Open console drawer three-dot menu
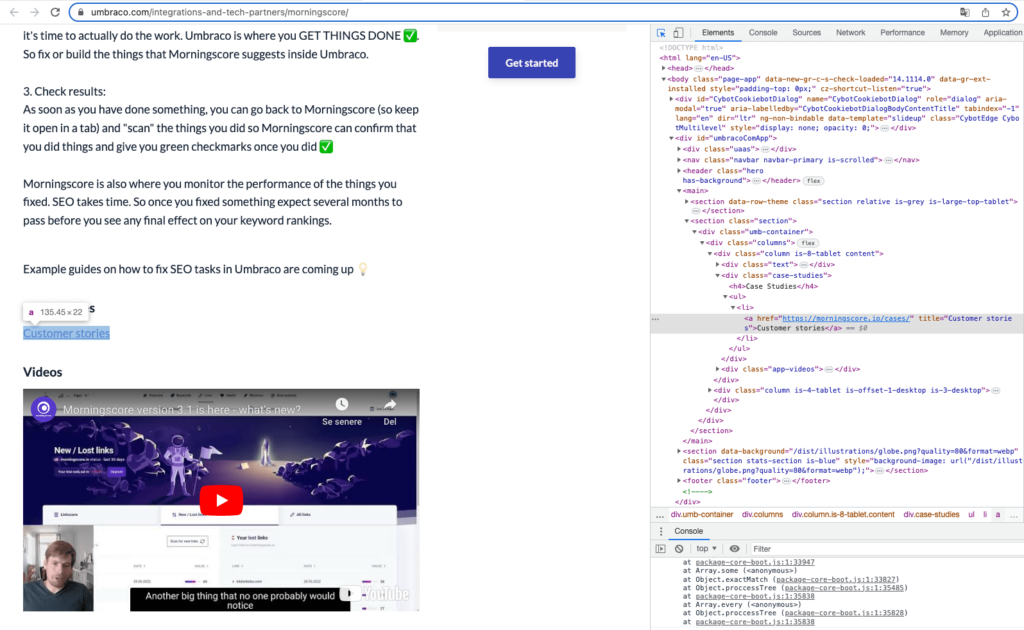Image resolution: width=1024 pixels, height=630 pixels. coord(660,531)
